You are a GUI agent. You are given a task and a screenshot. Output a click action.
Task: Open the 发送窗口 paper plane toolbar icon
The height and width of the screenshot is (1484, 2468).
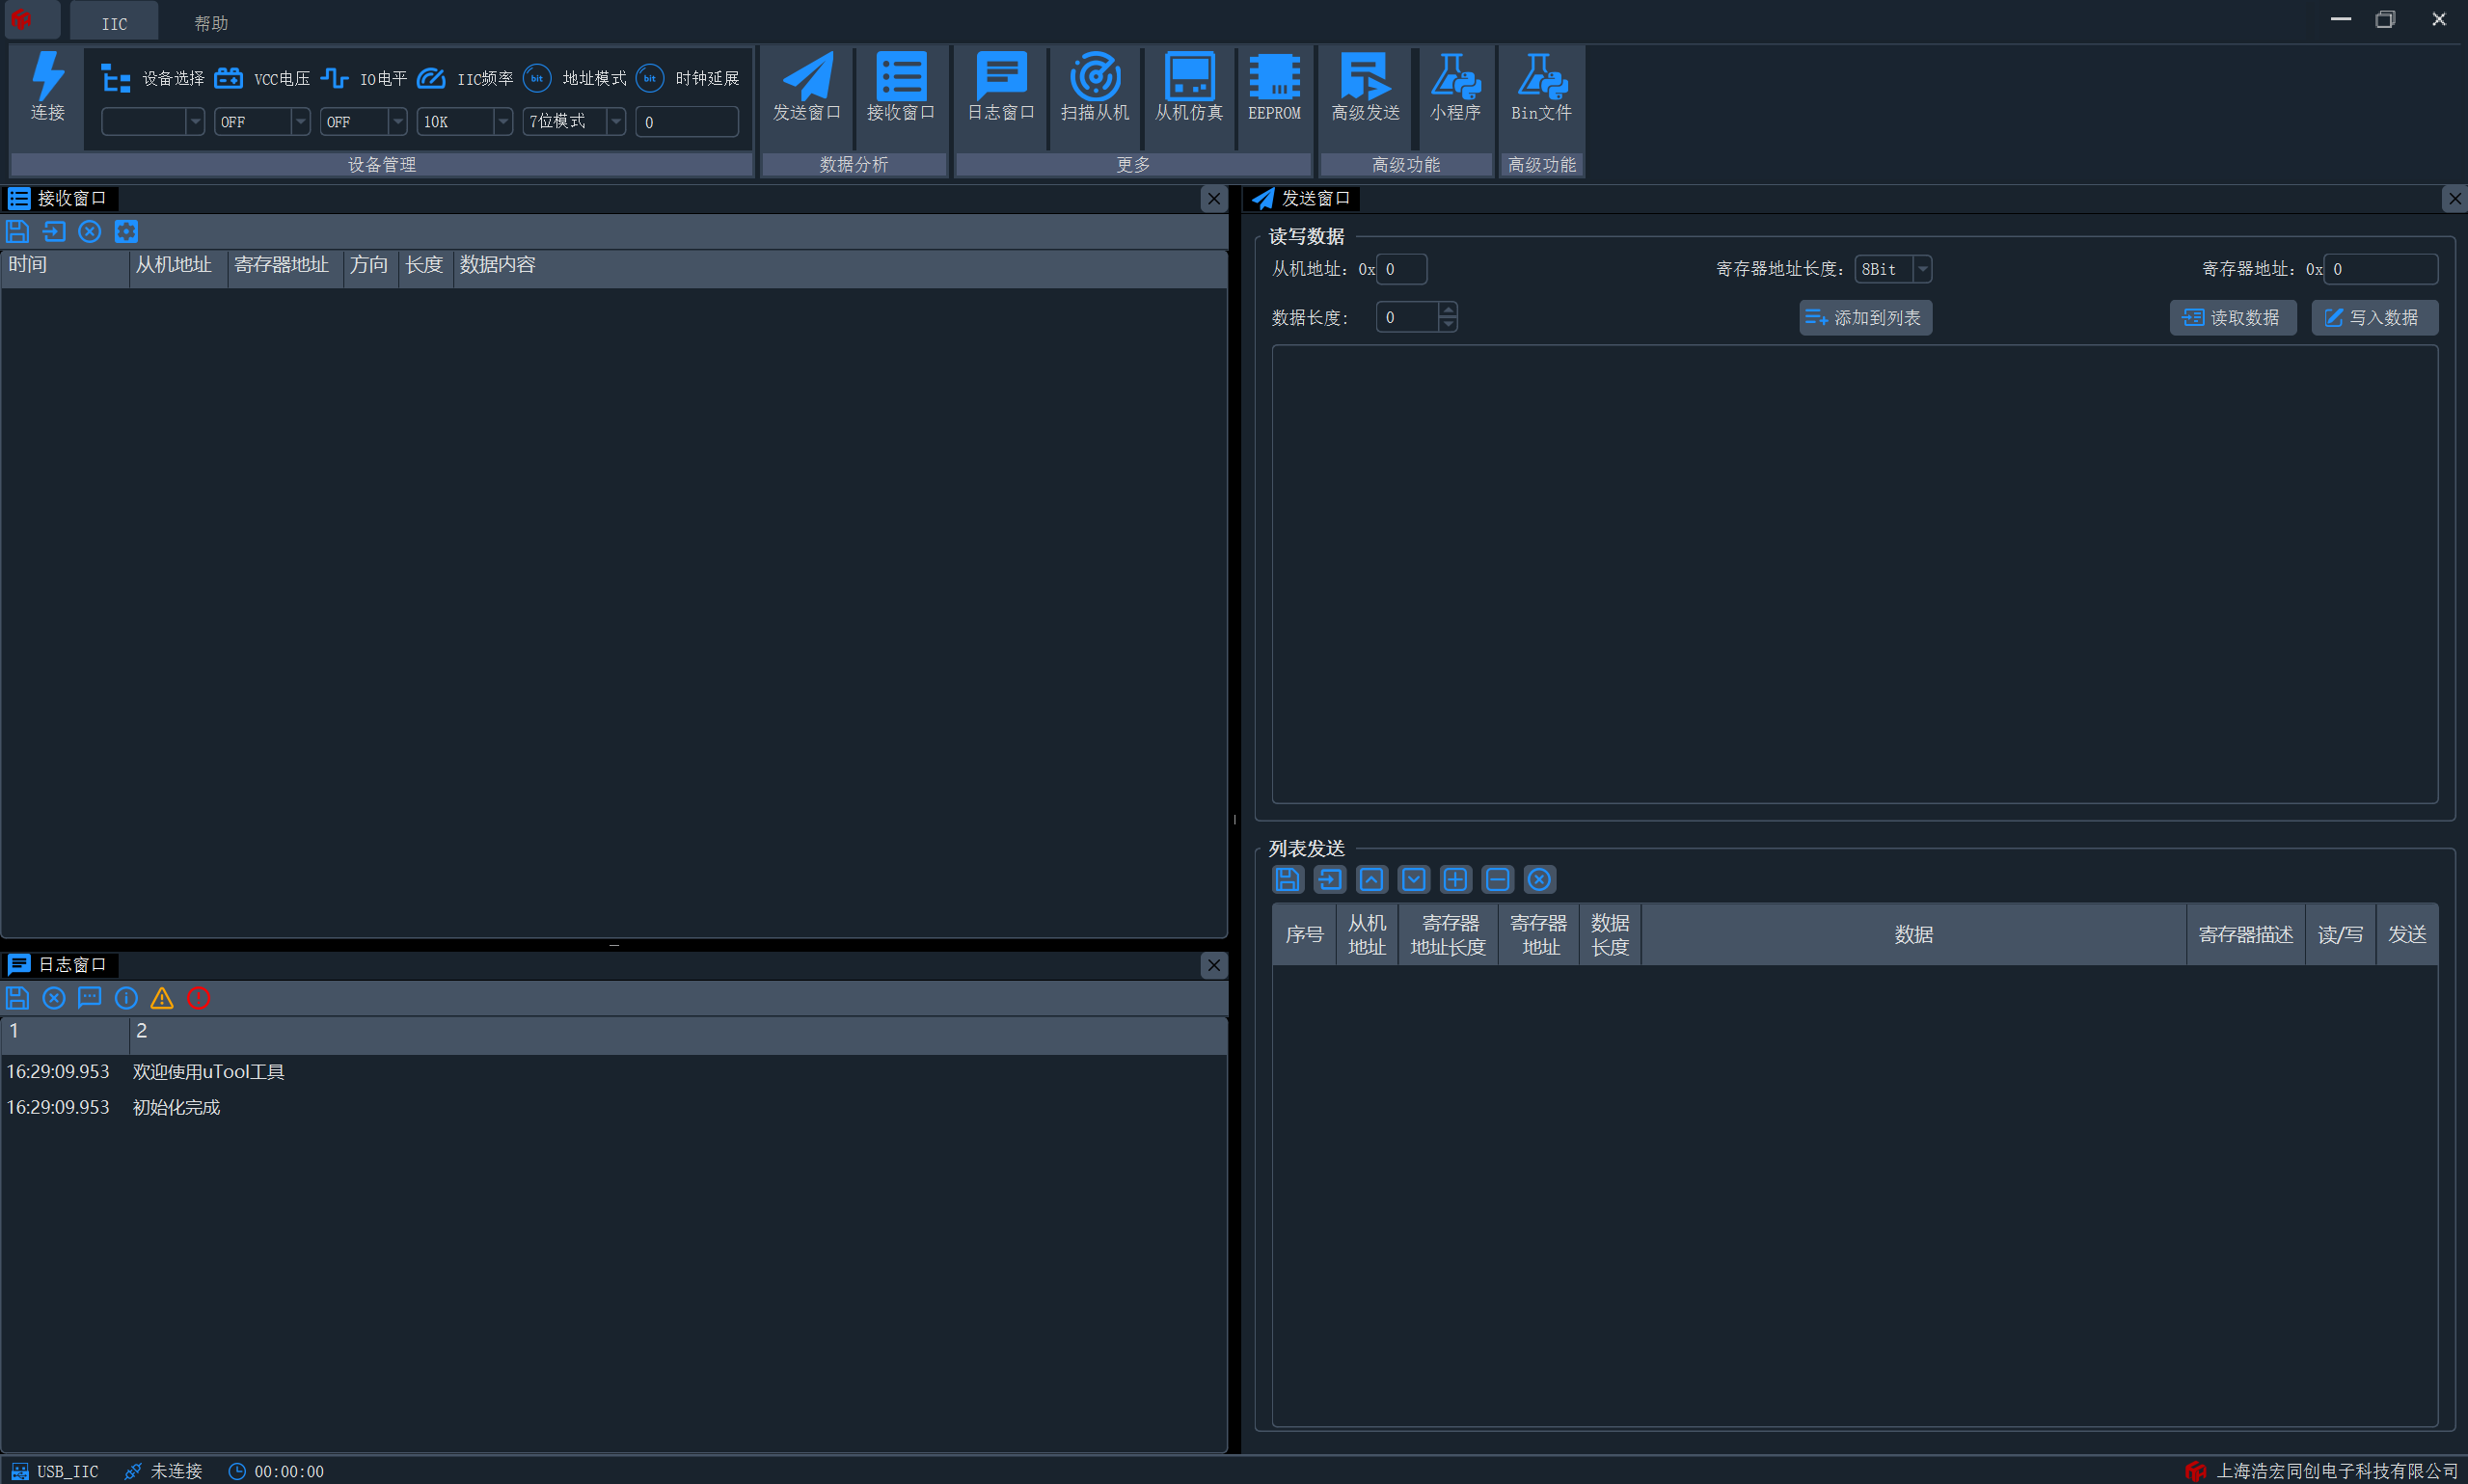(807, 76)
